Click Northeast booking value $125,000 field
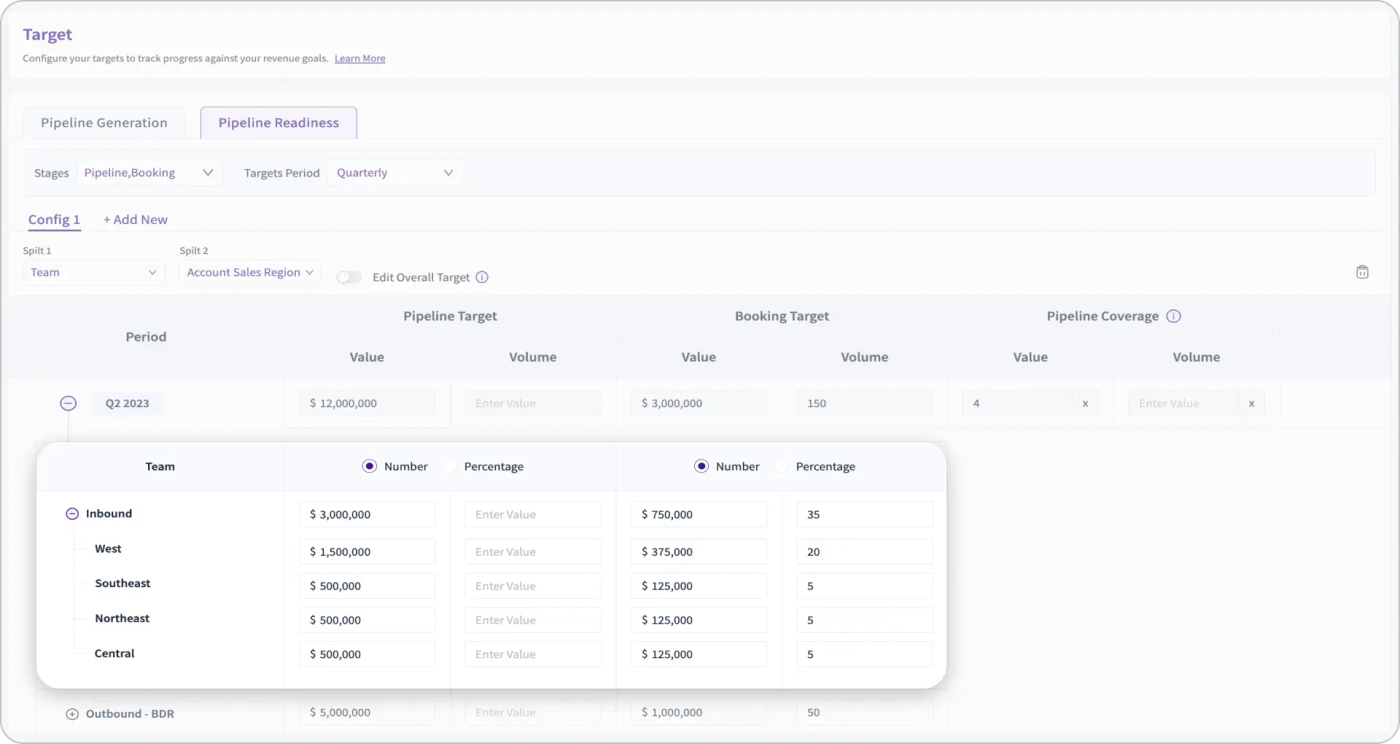 pos(699,620)
